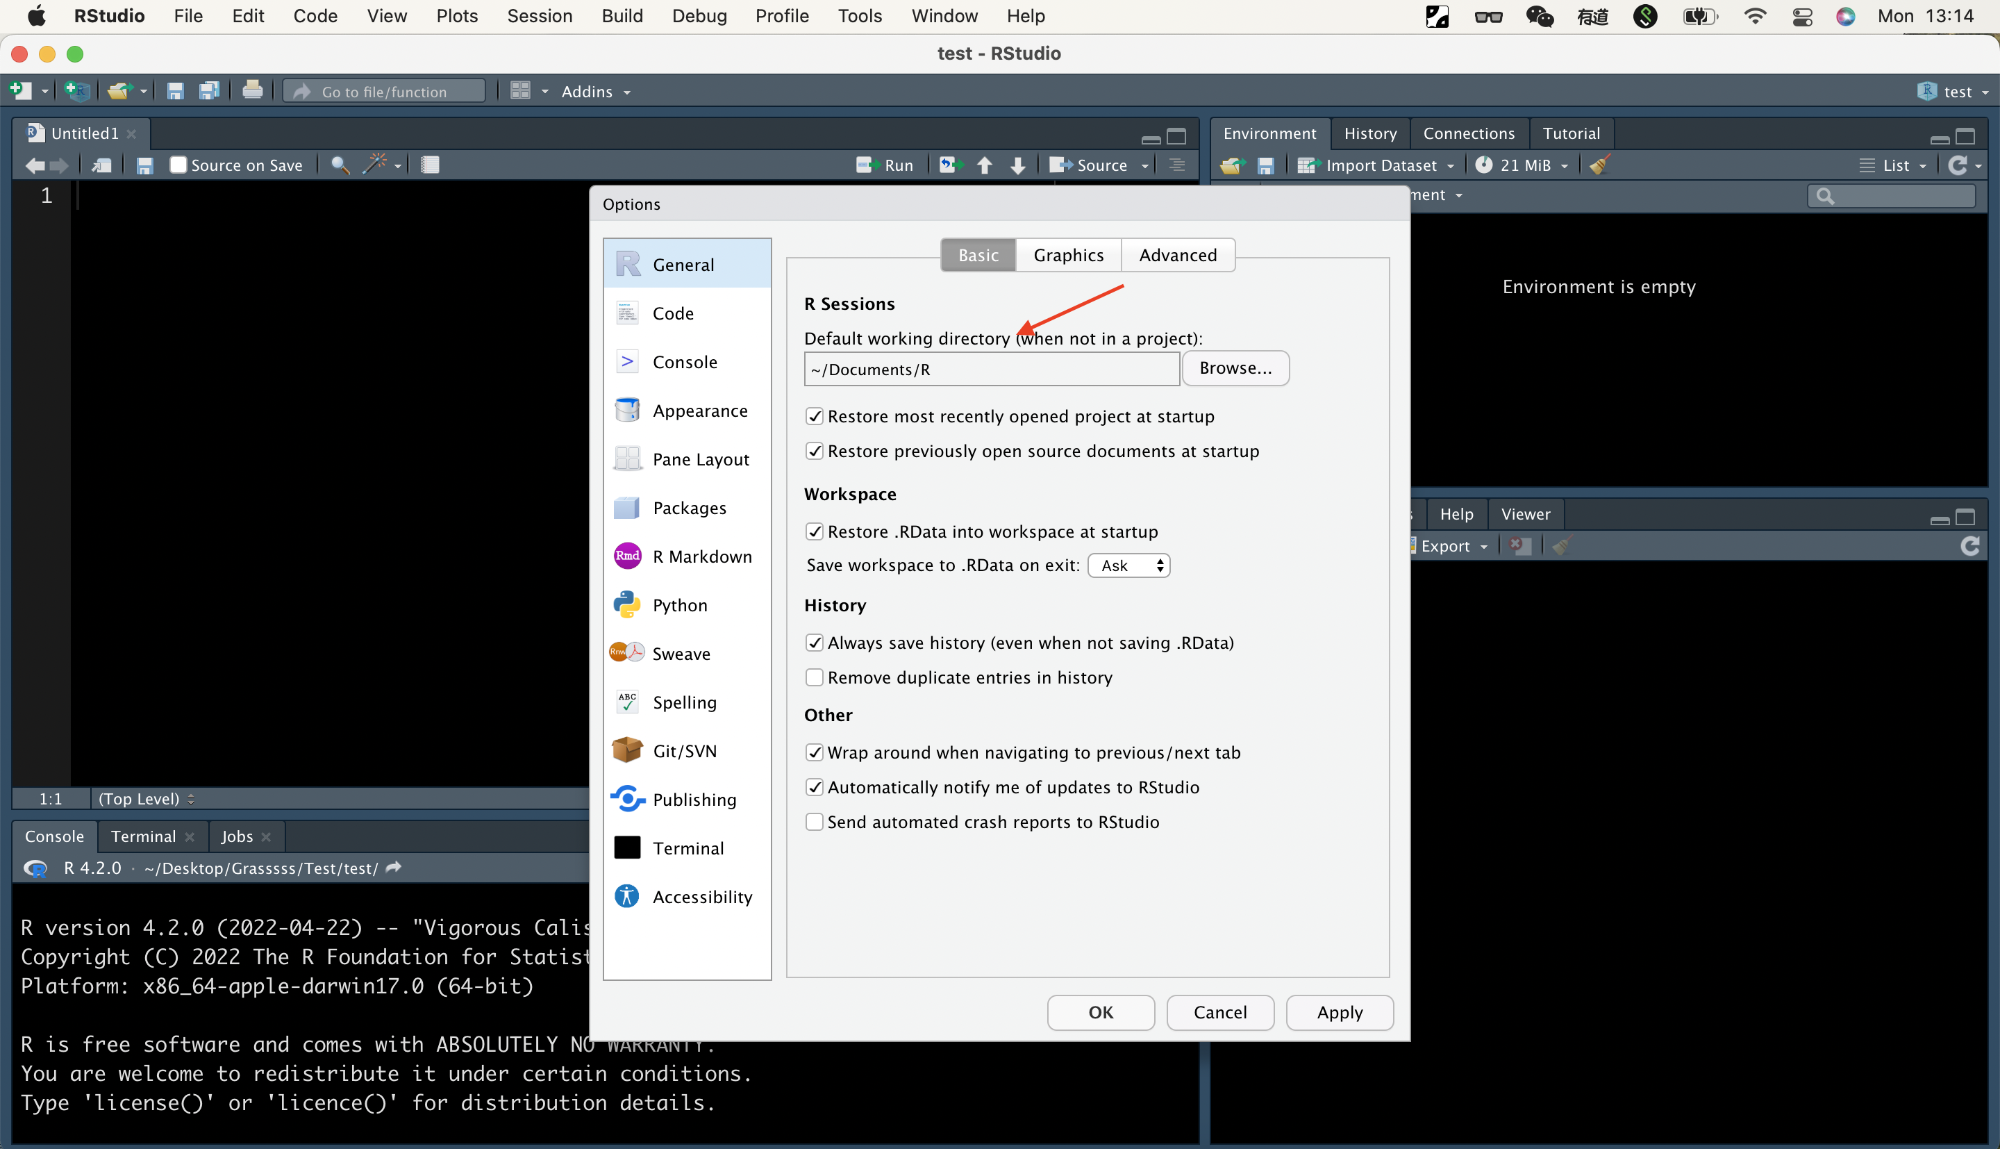Clear environment objects with broom icon

click(x=1599, y=165)
